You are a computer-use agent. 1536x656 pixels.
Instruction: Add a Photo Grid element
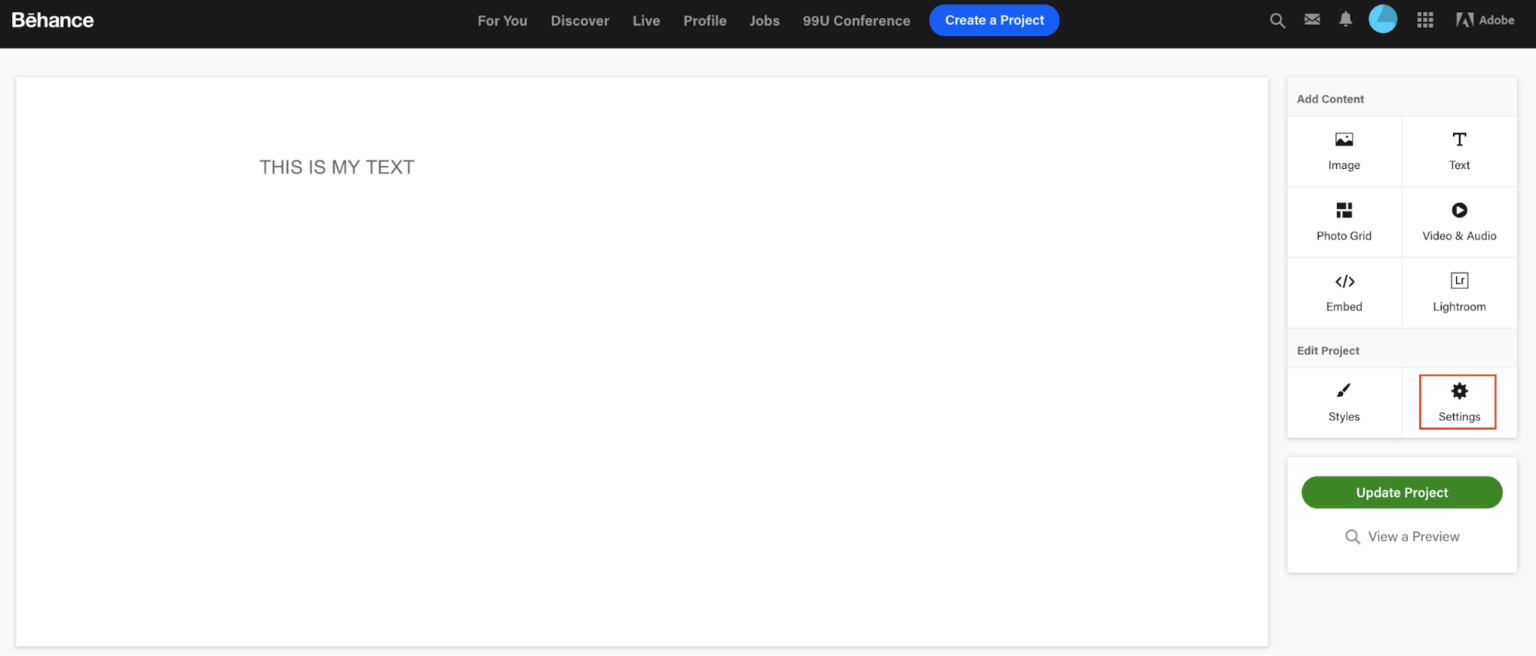pos(1343,221)
